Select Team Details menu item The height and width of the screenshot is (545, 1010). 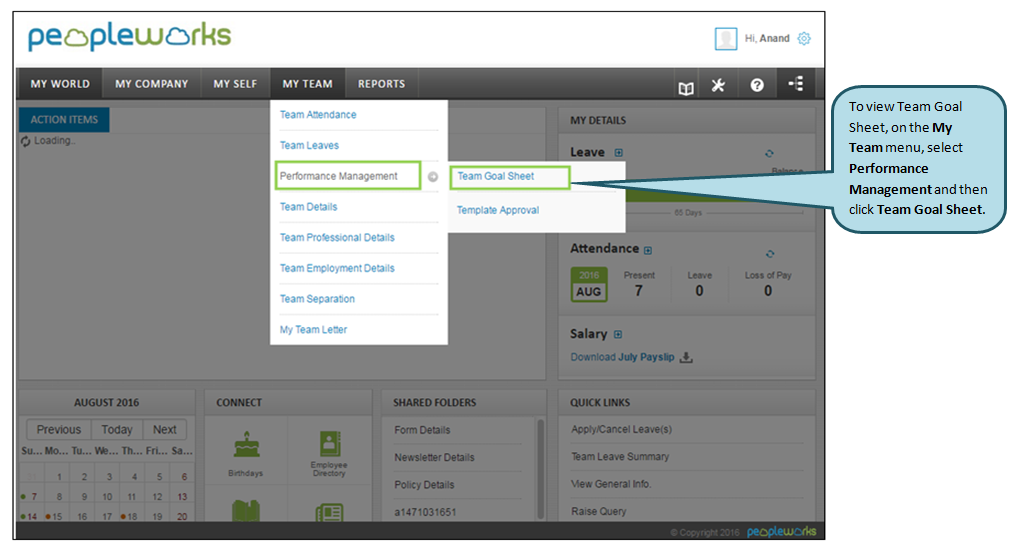point(309,207)
